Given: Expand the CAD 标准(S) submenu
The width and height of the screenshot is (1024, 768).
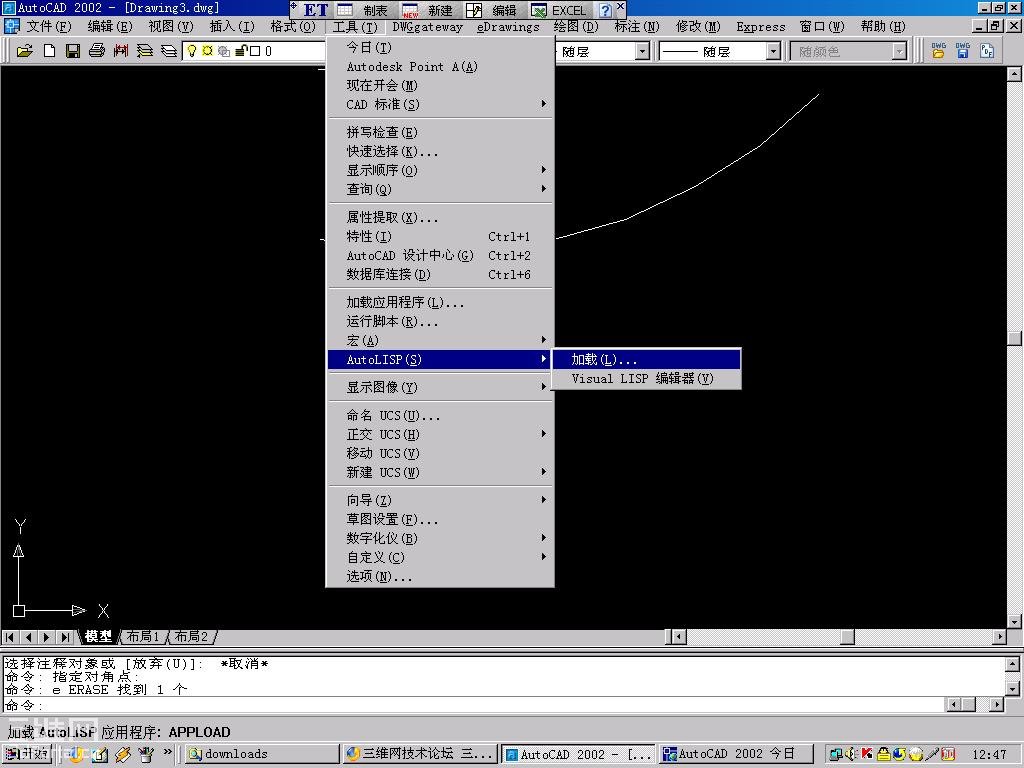Looking at the screenshot, I should coord(440,104).
